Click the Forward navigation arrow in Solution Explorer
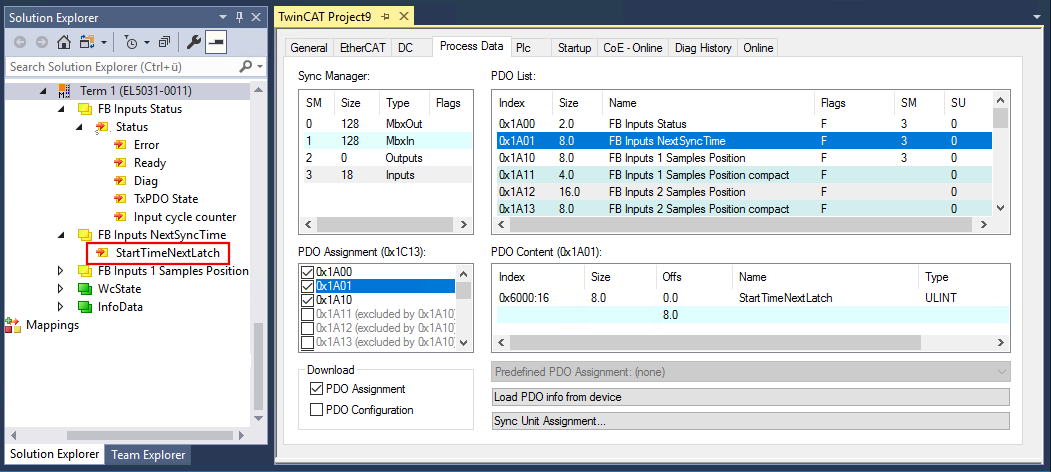 click(x=42, y=42)
